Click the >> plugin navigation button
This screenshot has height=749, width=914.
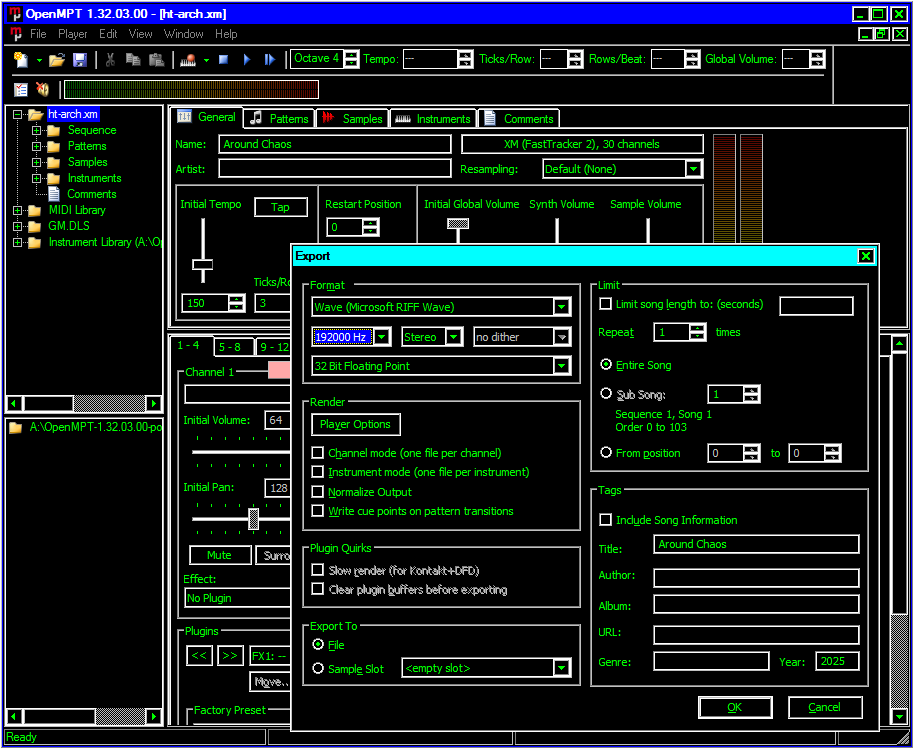point(230,656)
